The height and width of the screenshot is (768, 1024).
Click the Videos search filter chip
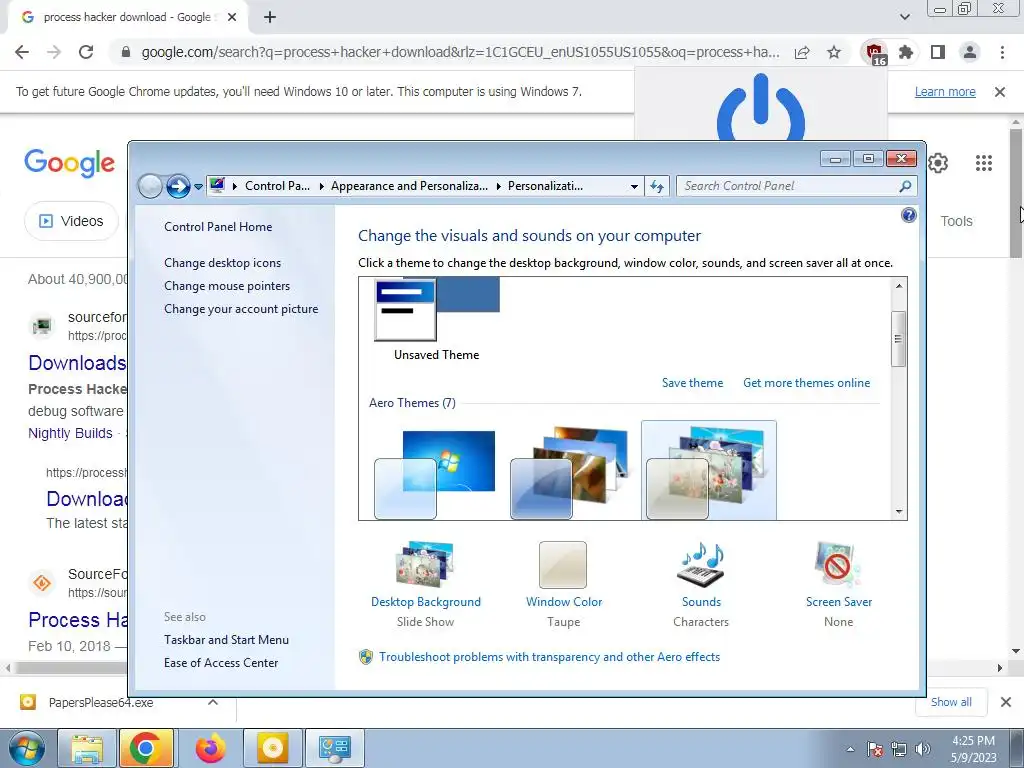click(x=71, y=221)
